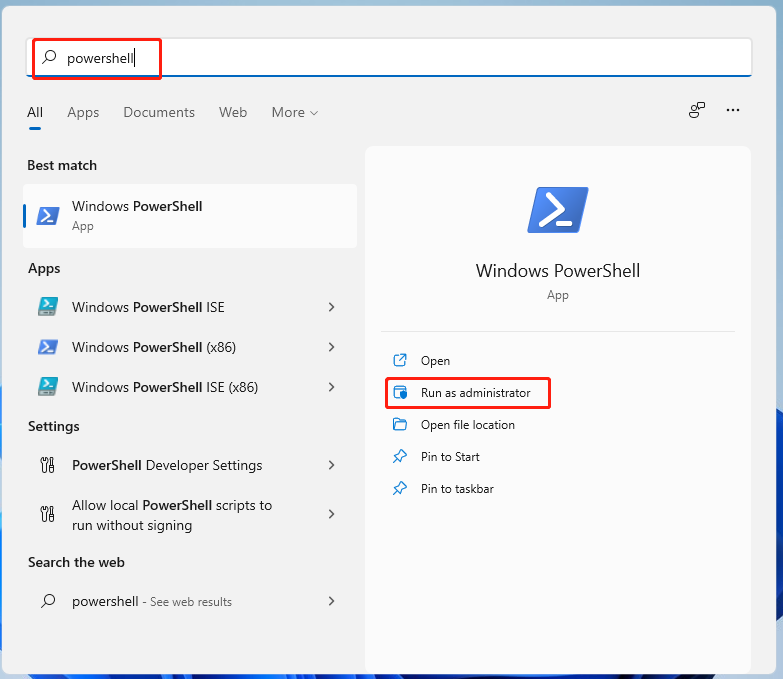Click the Pin to Start pin icon
783x679 pixels.
(x=400, y=457)
